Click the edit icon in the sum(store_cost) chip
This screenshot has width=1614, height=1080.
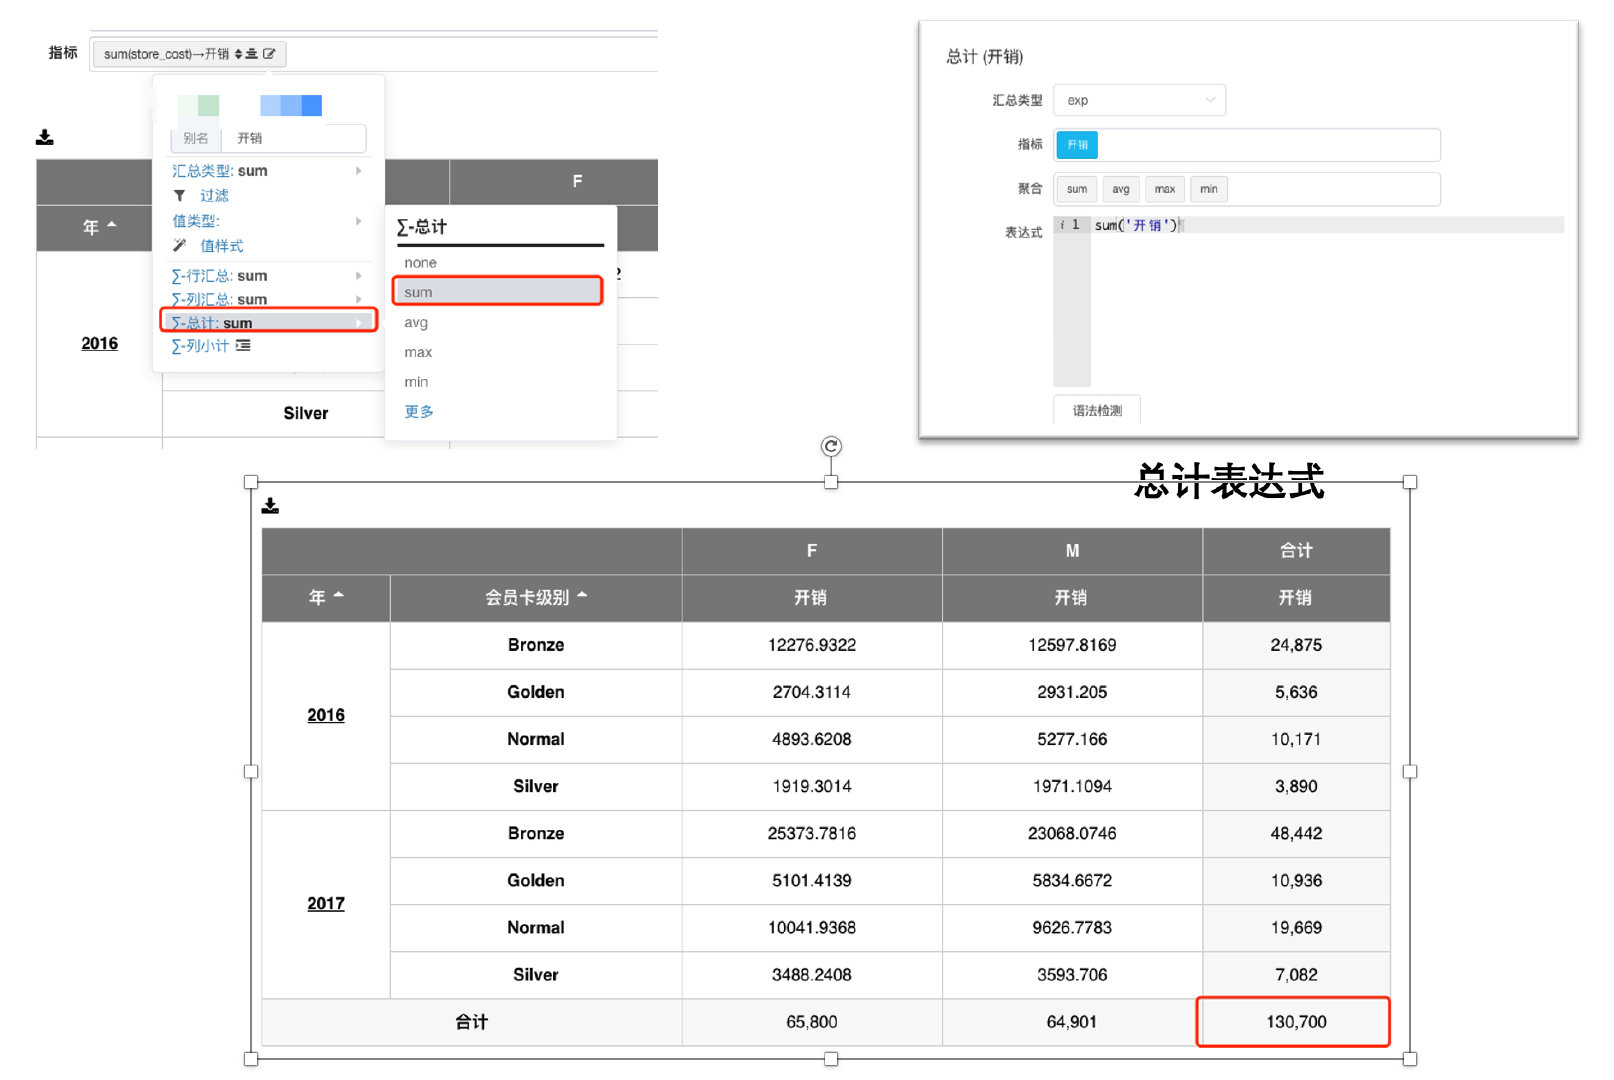(x=269, y=54)
